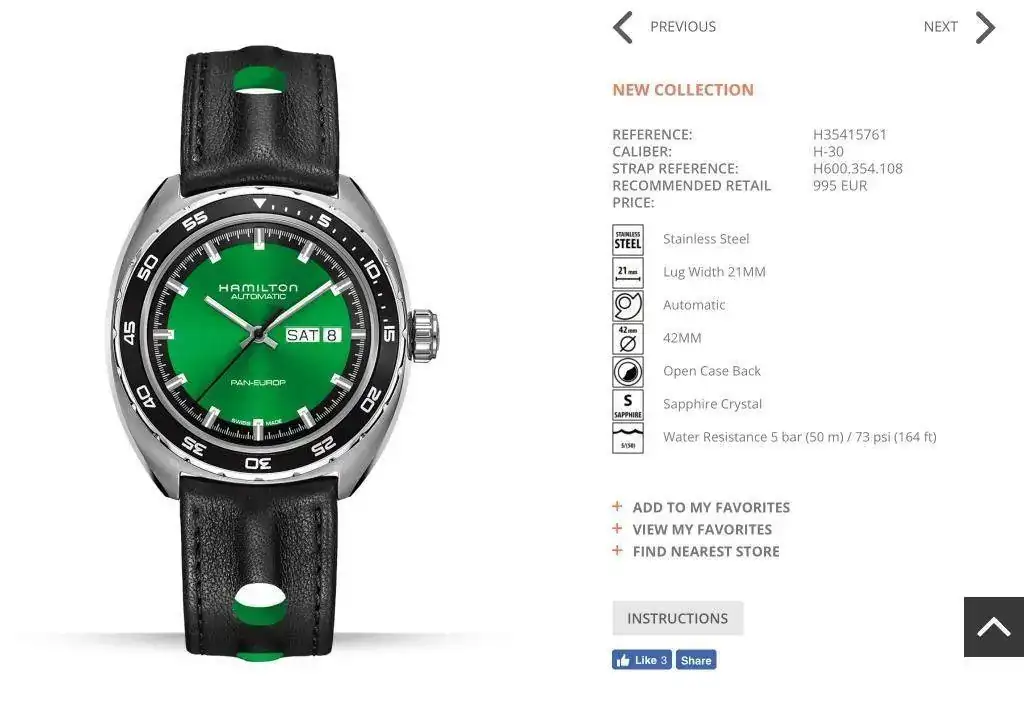Click the 42mm case diameter icon
This screenshot has width=1024, height=707.
(628, 339)
